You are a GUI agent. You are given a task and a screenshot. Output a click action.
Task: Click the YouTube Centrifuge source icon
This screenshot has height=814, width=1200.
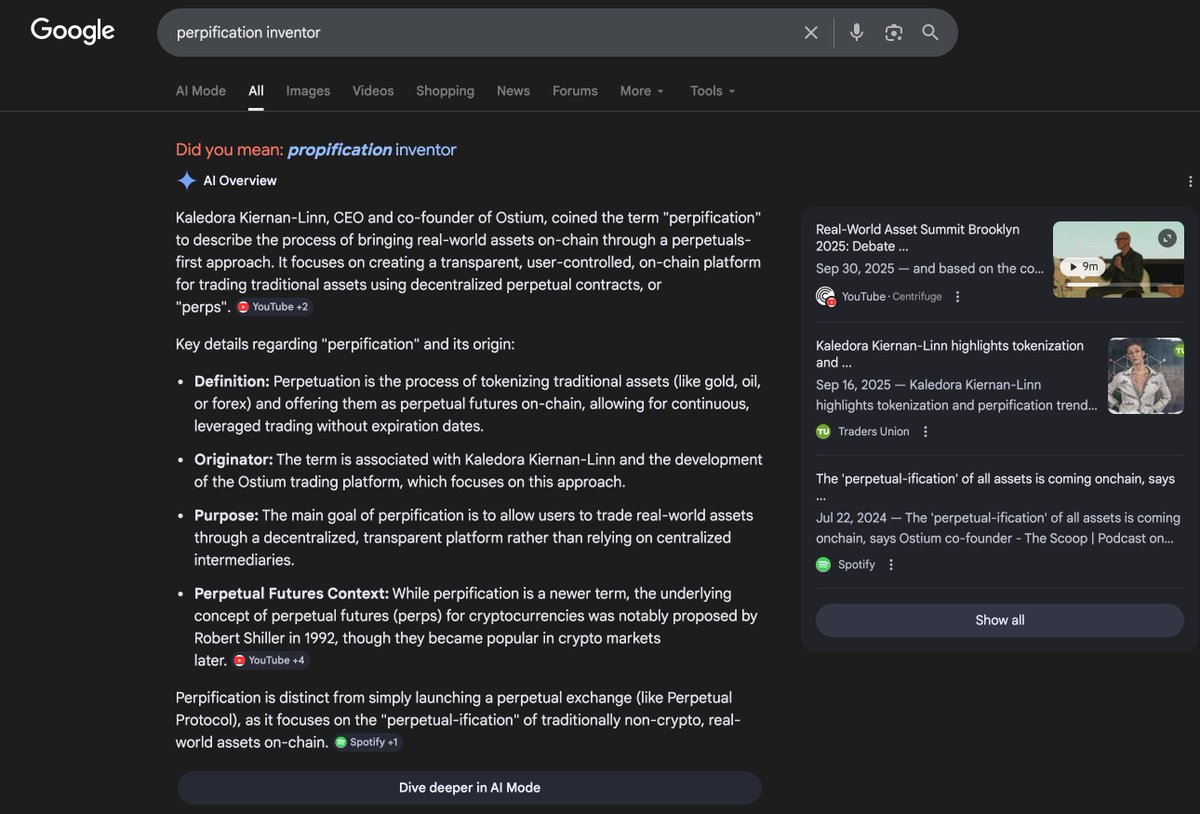pos(825,297)
